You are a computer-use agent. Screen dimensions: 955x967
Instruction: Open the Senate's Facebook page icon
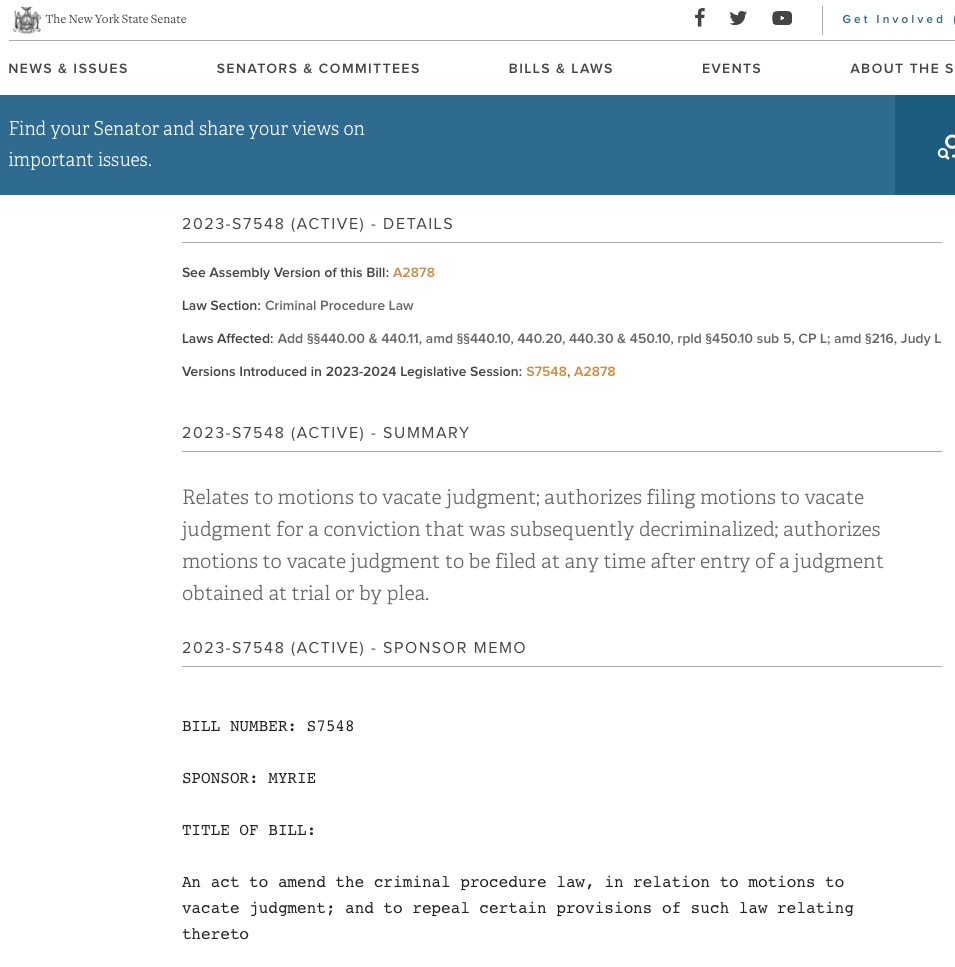click(x=700, y=18)
